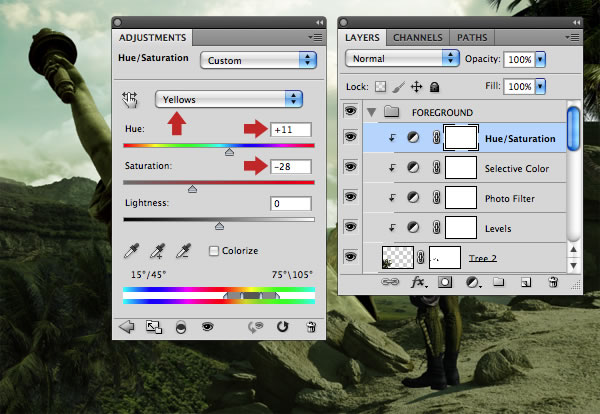Image resolution: width=600 pixels, height=414 pixels.
Task: Open the blend mode dropdown showing Normal
Action: click(x=402, y=59)
